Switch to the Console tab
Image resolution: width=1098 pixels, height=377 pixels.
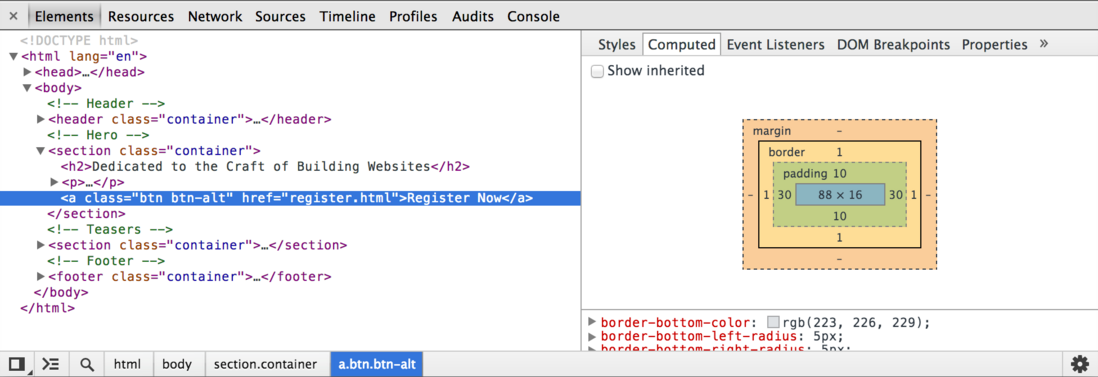534,16
